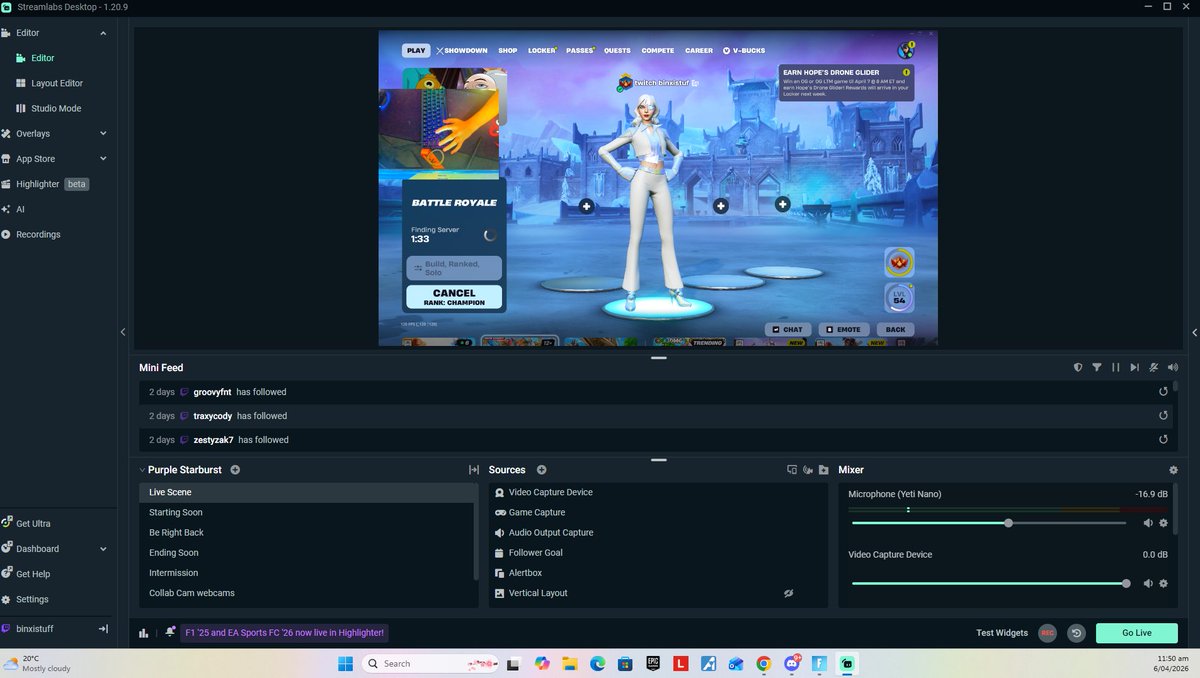
Task: Collapse the left sidebar with the chevron
Action: (123, 332)
